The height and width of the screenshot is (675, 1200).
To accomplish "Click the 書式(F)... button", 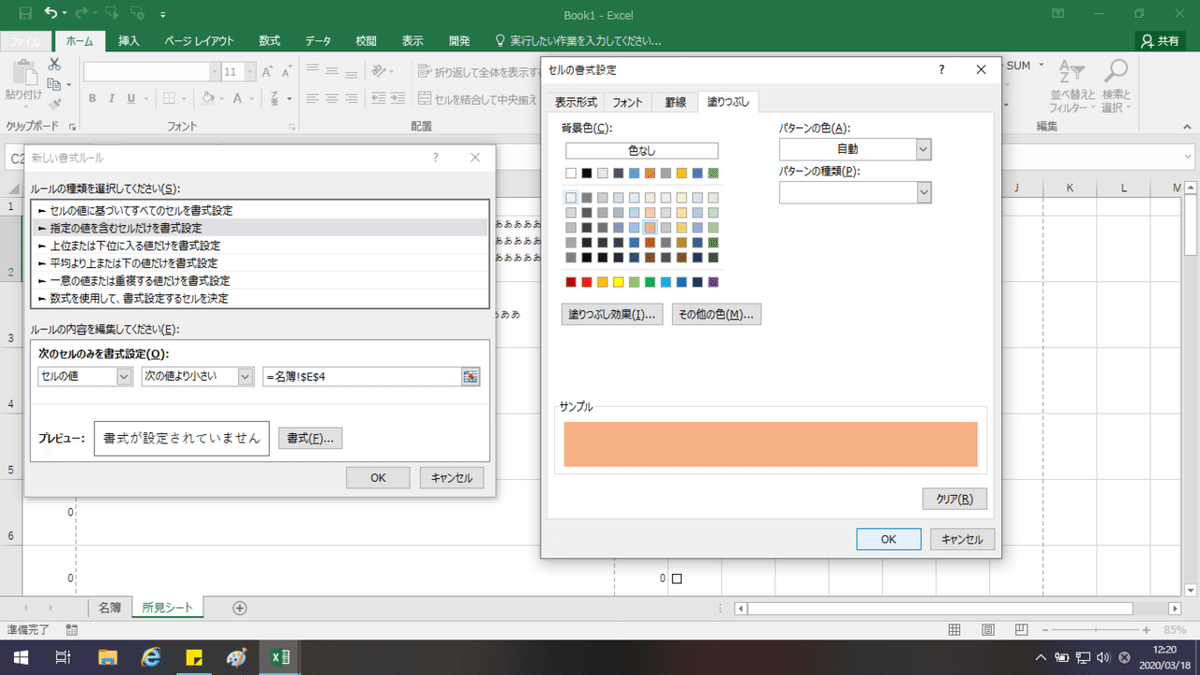I will click(310, 438).
